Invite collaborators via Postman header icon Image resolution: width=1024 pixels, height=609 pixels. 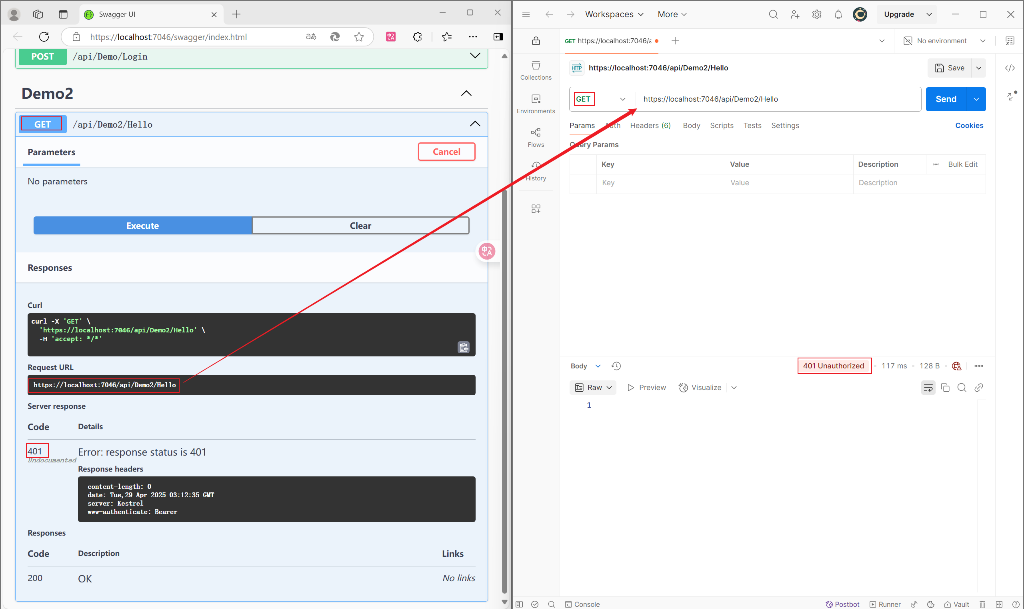pos(795,14)
